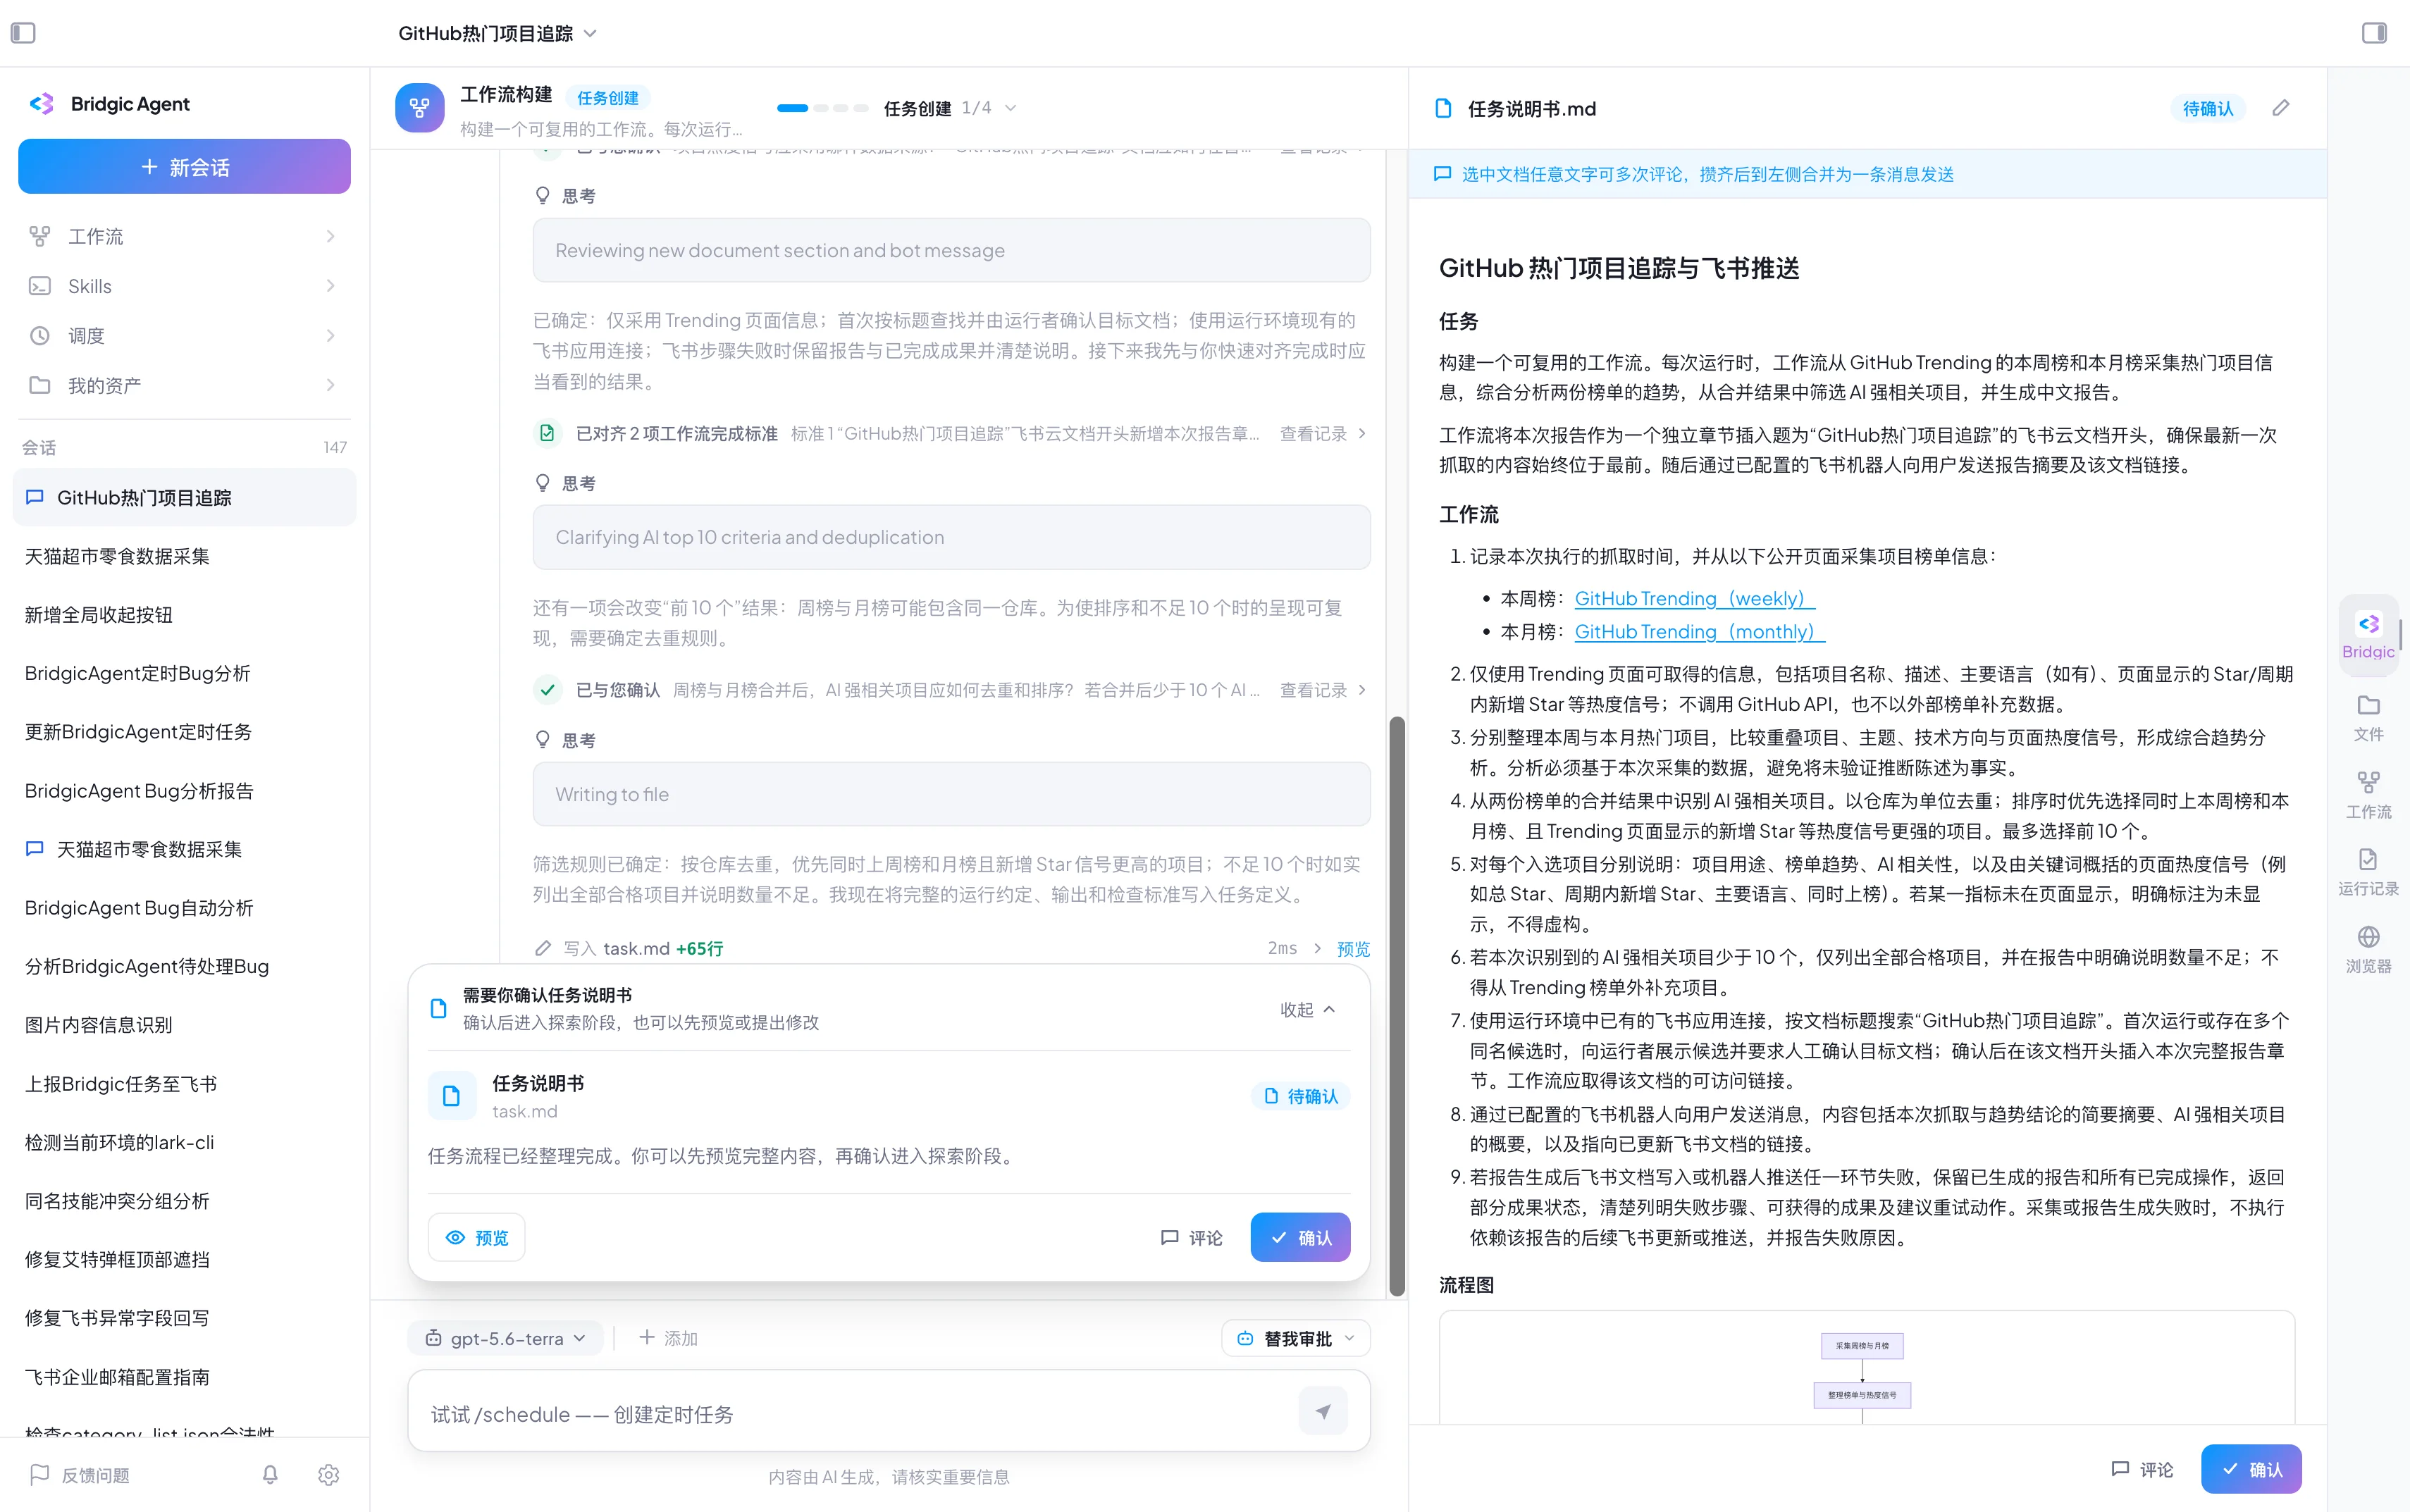Click the send arrow icon
Image resolution: width=2410 pixels, height=1512 pixels.
(x=1323, y=1411)
